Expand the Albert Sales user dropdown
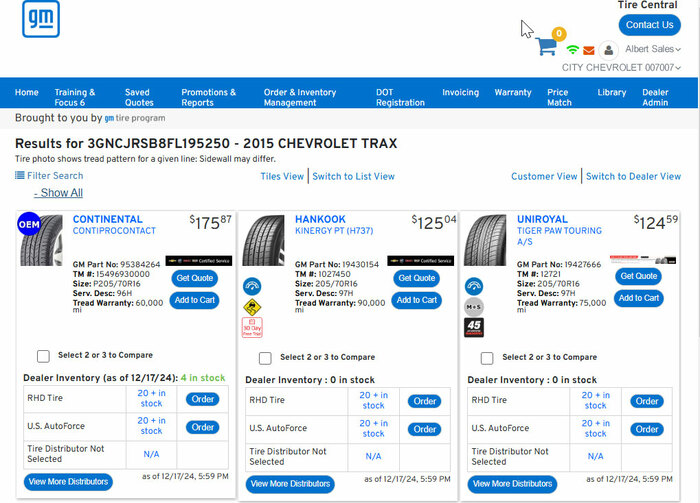Viewport: 700px width, 503px height. tap(652, 49)
